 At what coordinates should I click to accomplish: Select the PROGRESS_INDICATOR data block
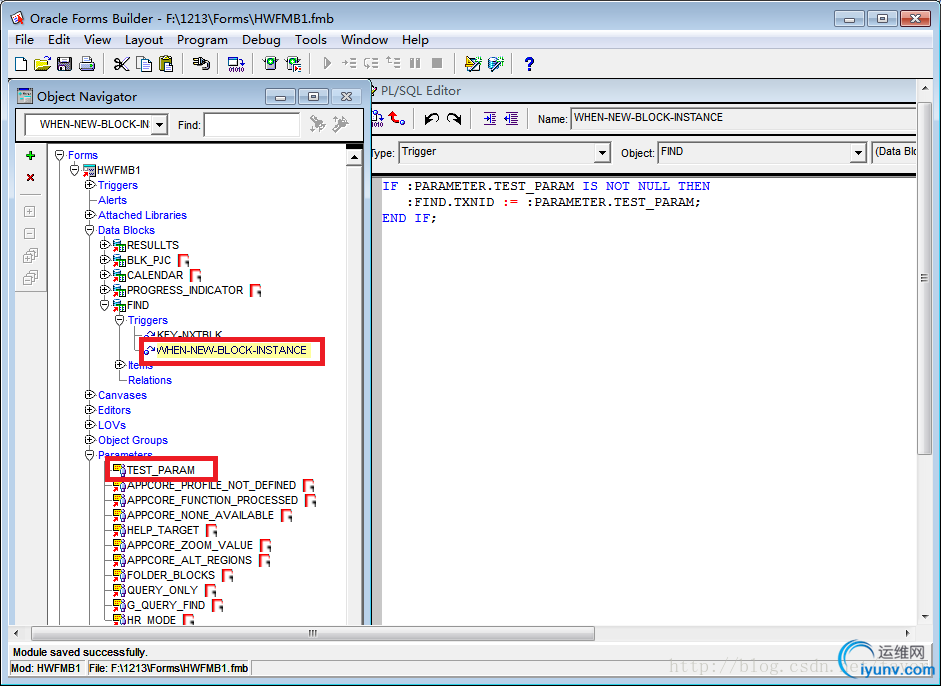click(x=185, y=290)
